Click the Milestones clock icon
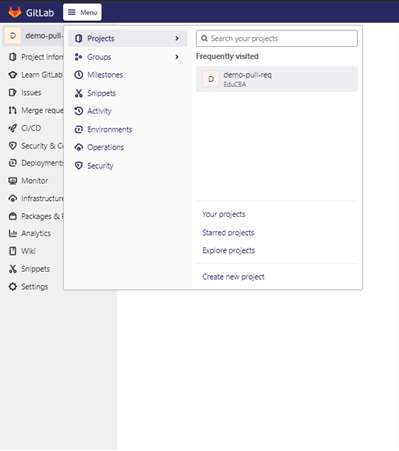Screen dimensions: 399x451 [x=79, y=75]
